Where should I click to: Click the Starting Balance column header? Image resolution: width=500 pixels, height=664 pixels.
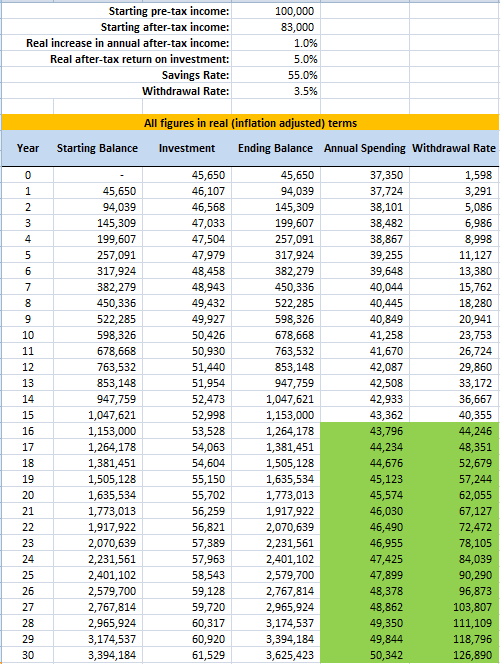97,148
